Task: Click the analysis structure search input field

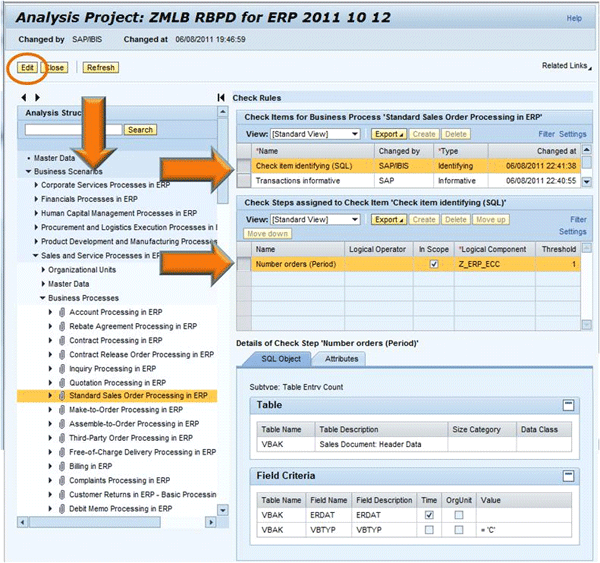Action: tap(74, 130)
